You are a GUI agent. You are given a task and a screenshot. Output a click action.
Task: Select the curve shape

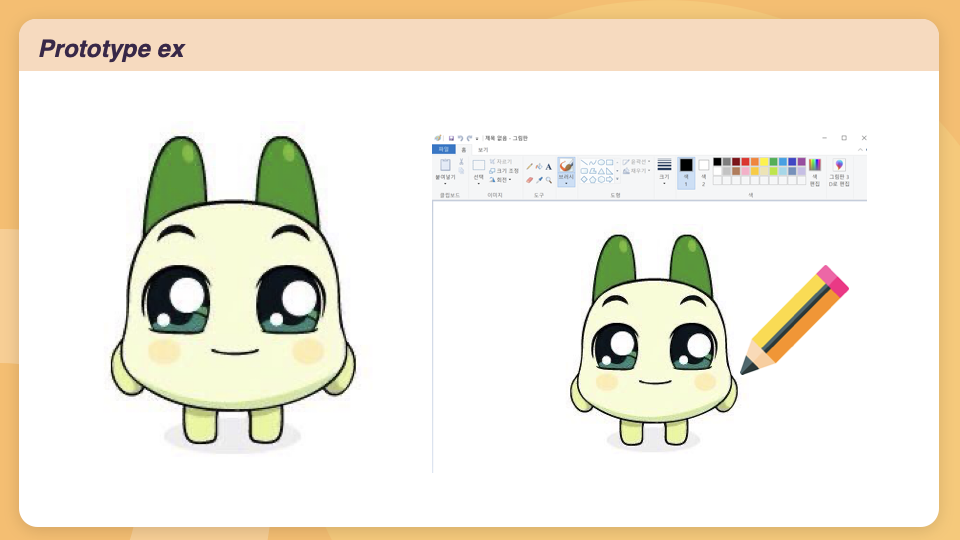(x=593, y=162)
